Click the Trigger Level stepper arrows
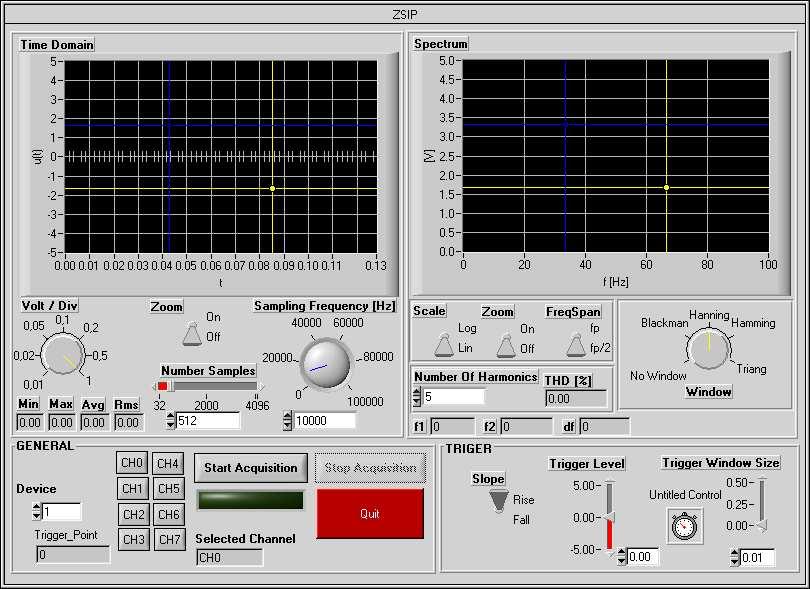 click(621, 557)
